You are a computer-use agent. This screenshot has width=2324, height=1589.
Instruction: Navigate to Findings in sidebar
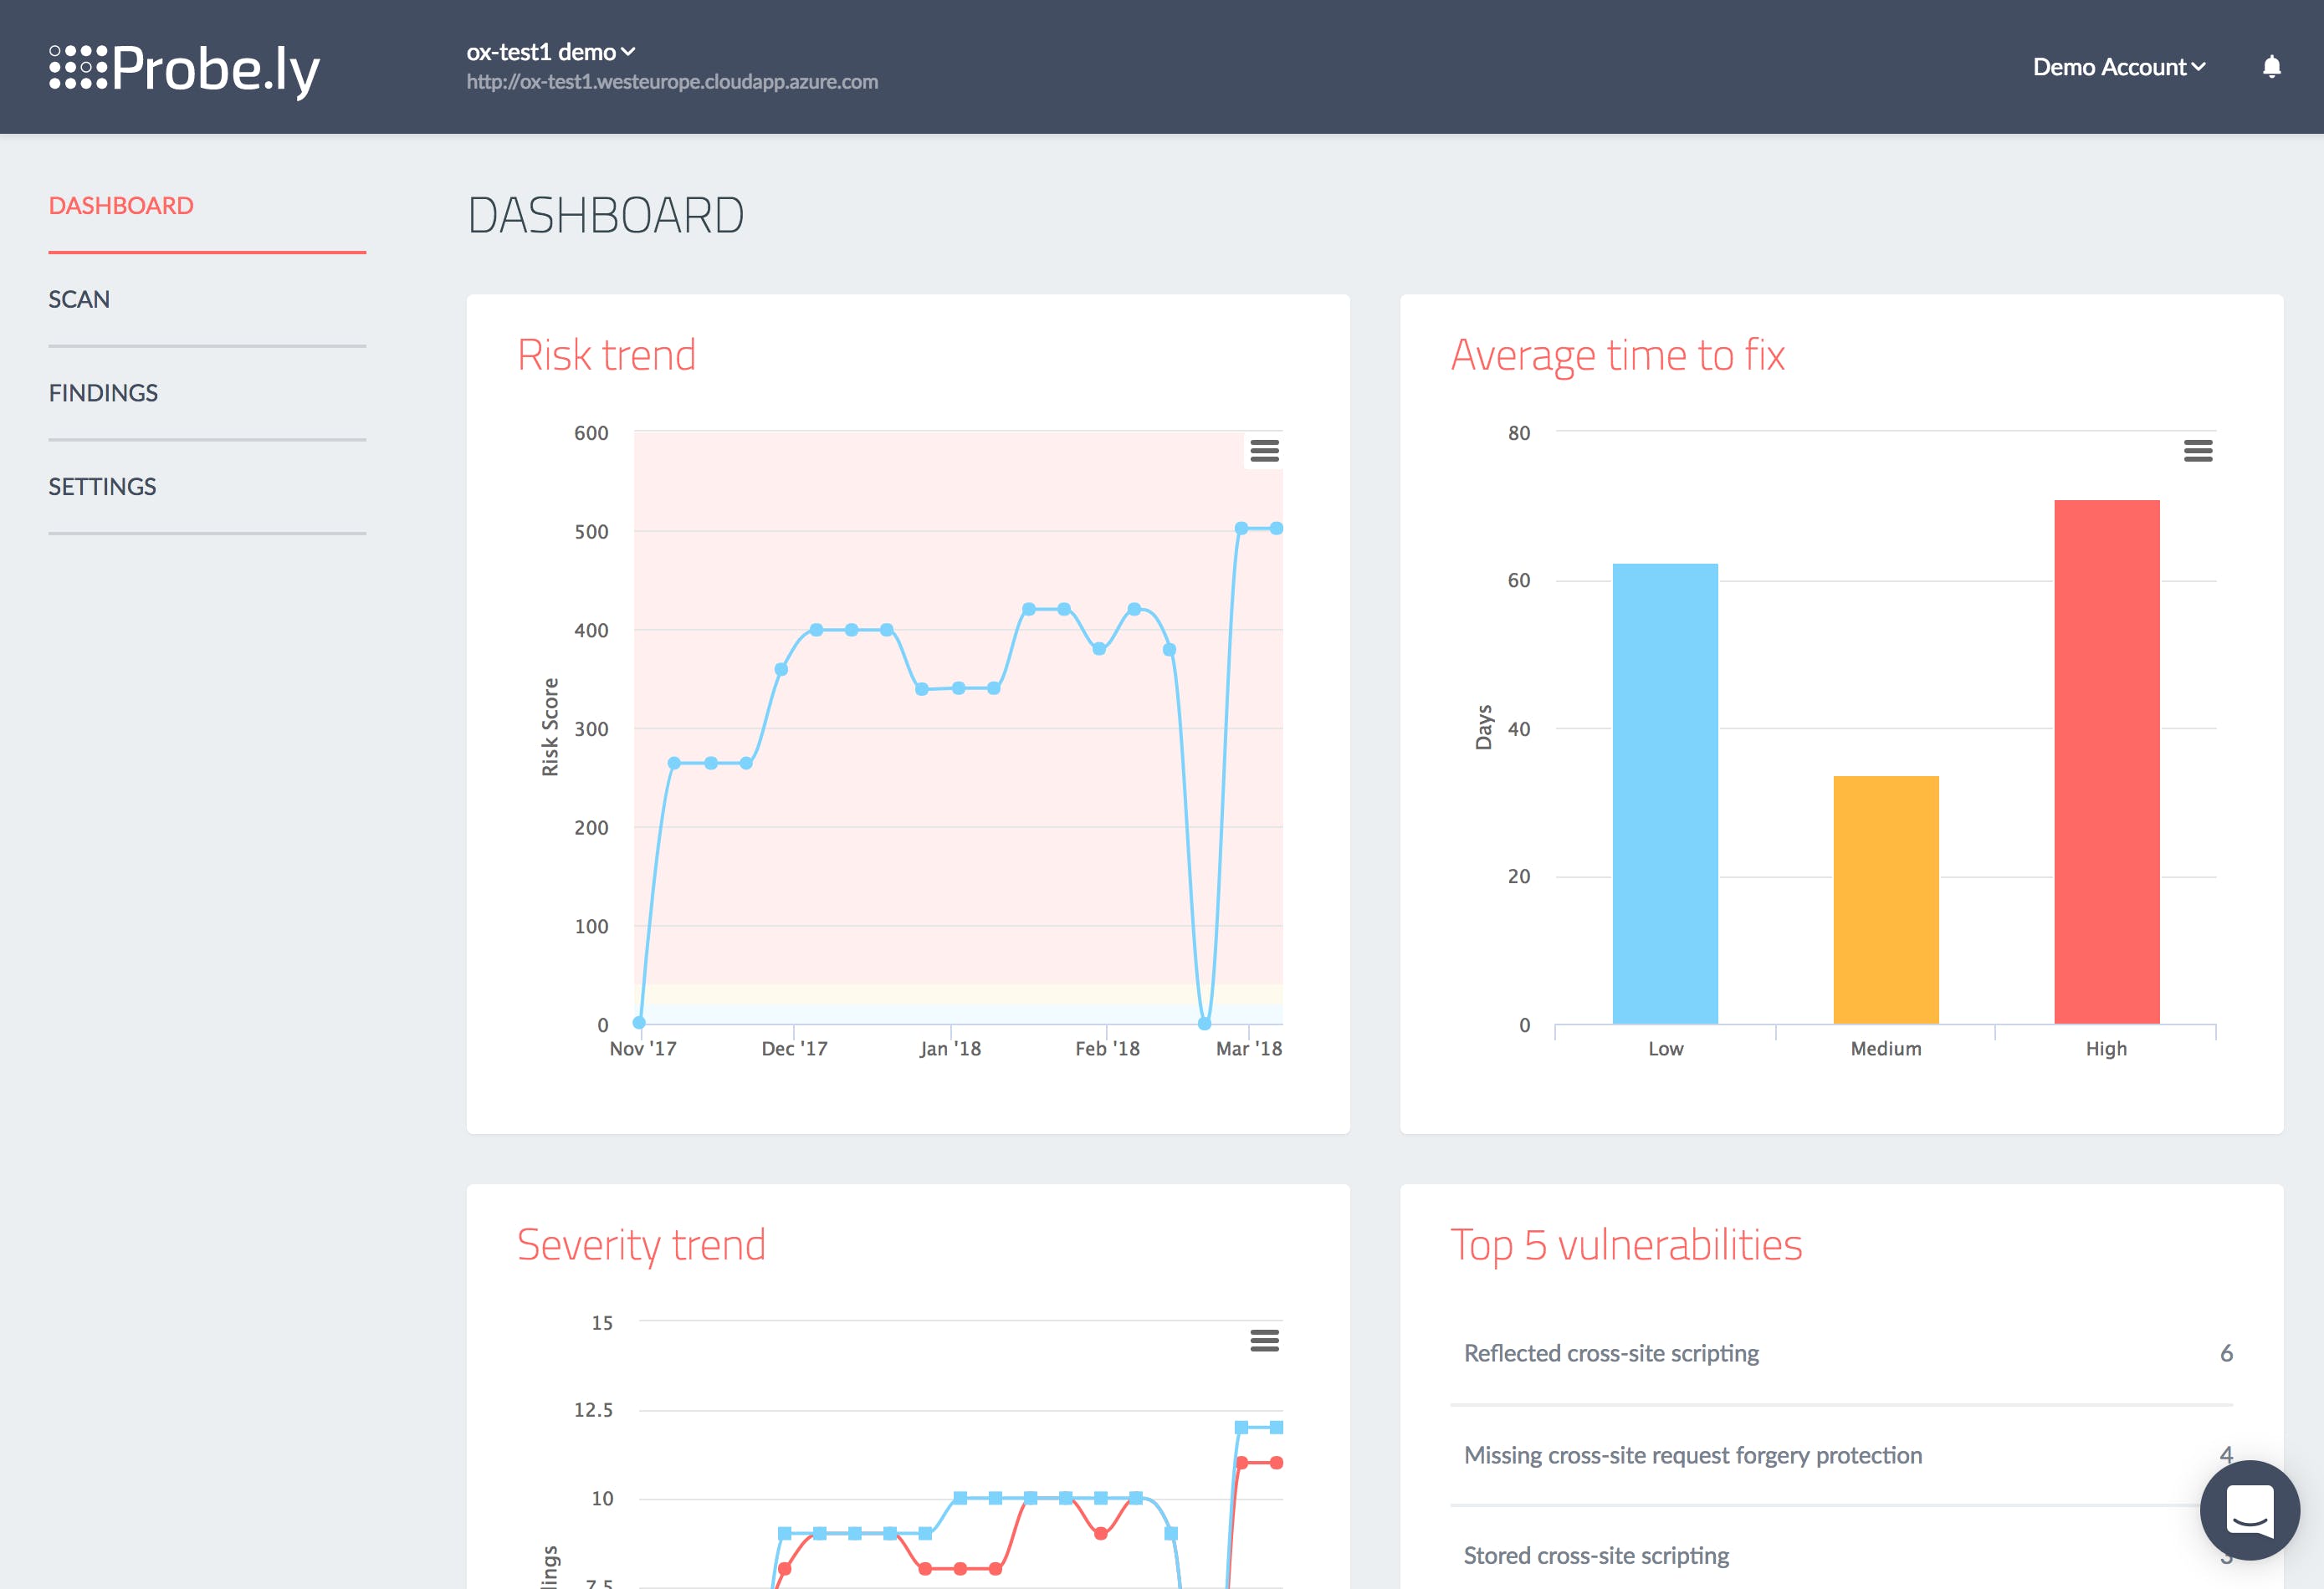103,393
